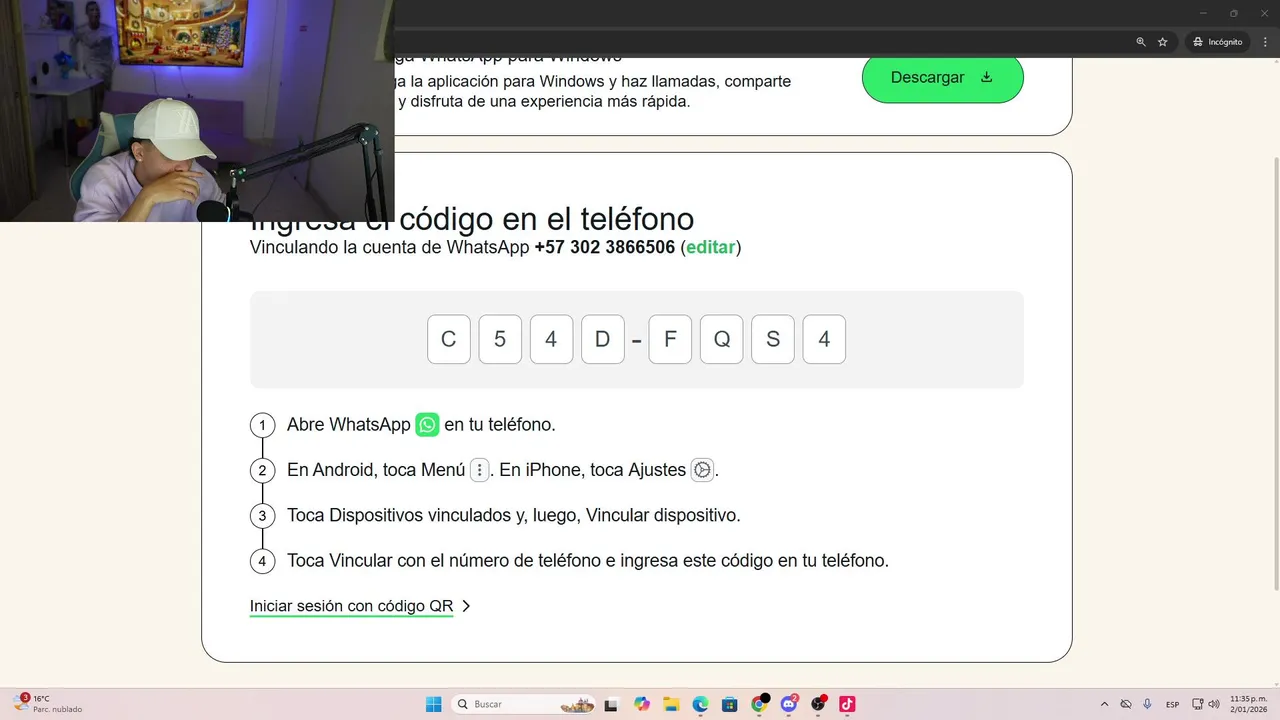Open network settings tray icon
Image resolution: width=1280 pixels, height=720 pixels.
coord(1198,704)
